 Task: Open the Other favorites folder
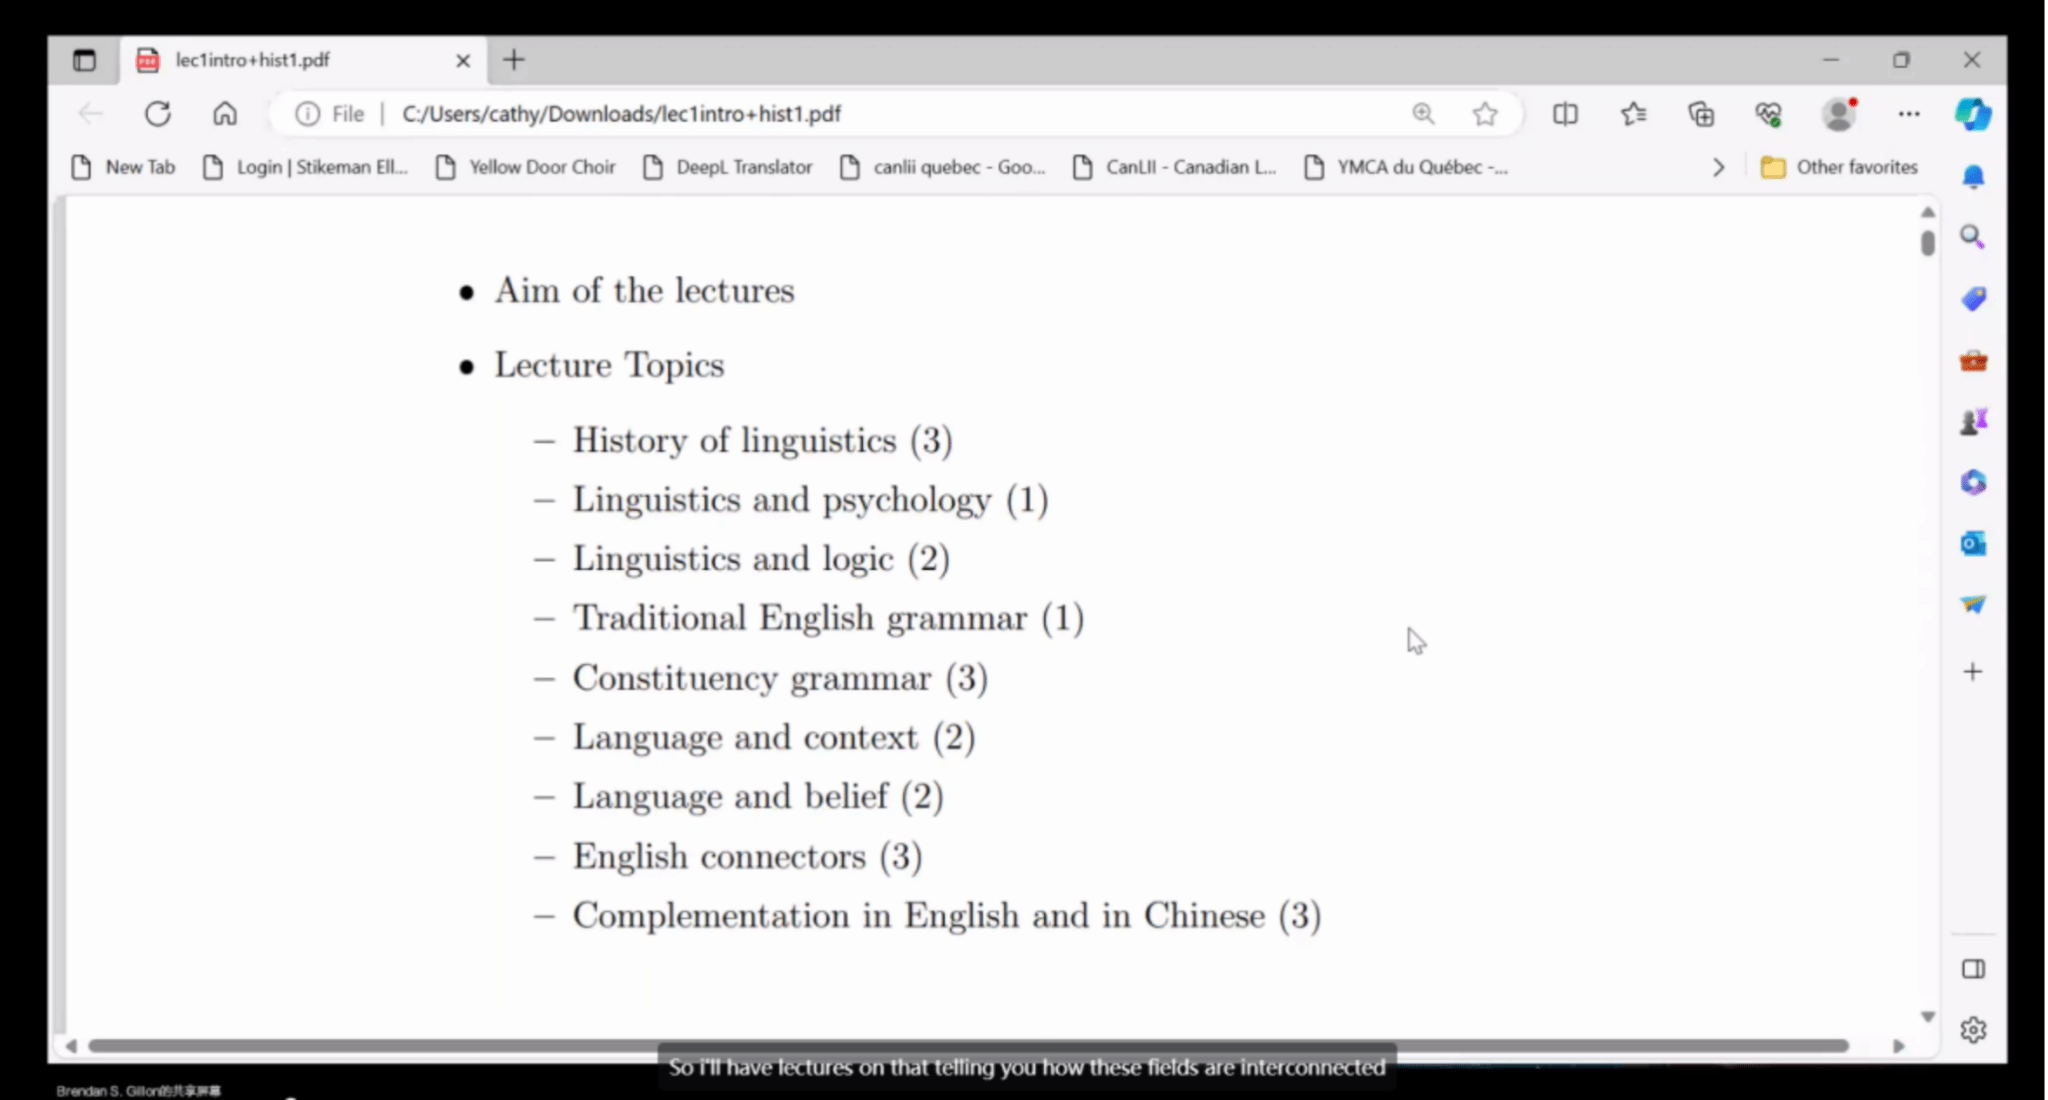tap(1840, 167)
